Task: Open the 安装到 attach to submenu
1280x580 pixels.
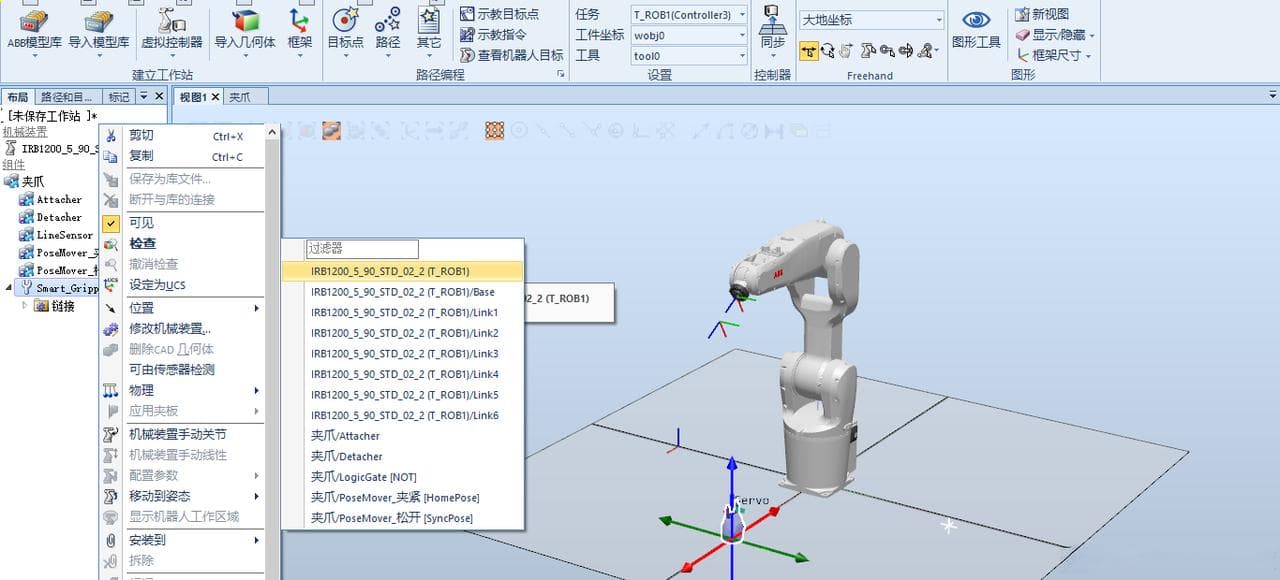Action: (182, 540)
